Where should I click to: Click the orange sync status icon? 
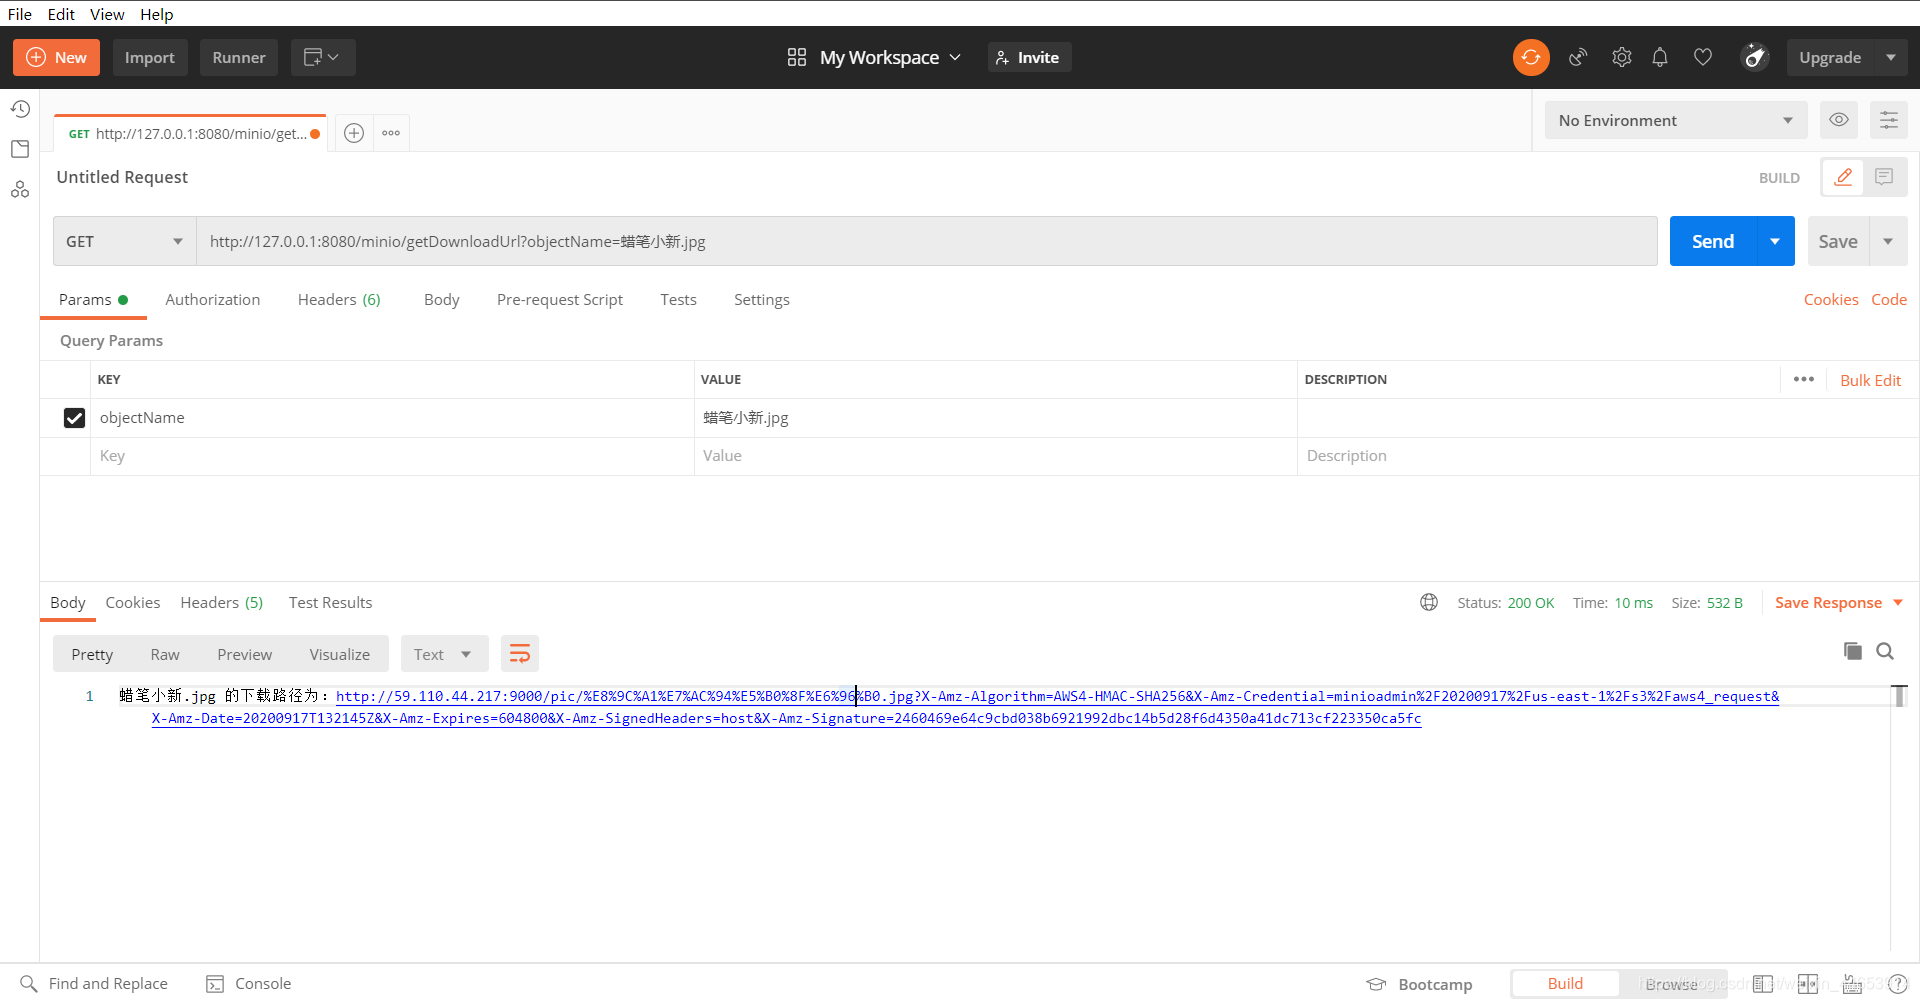coord(1531,58)
